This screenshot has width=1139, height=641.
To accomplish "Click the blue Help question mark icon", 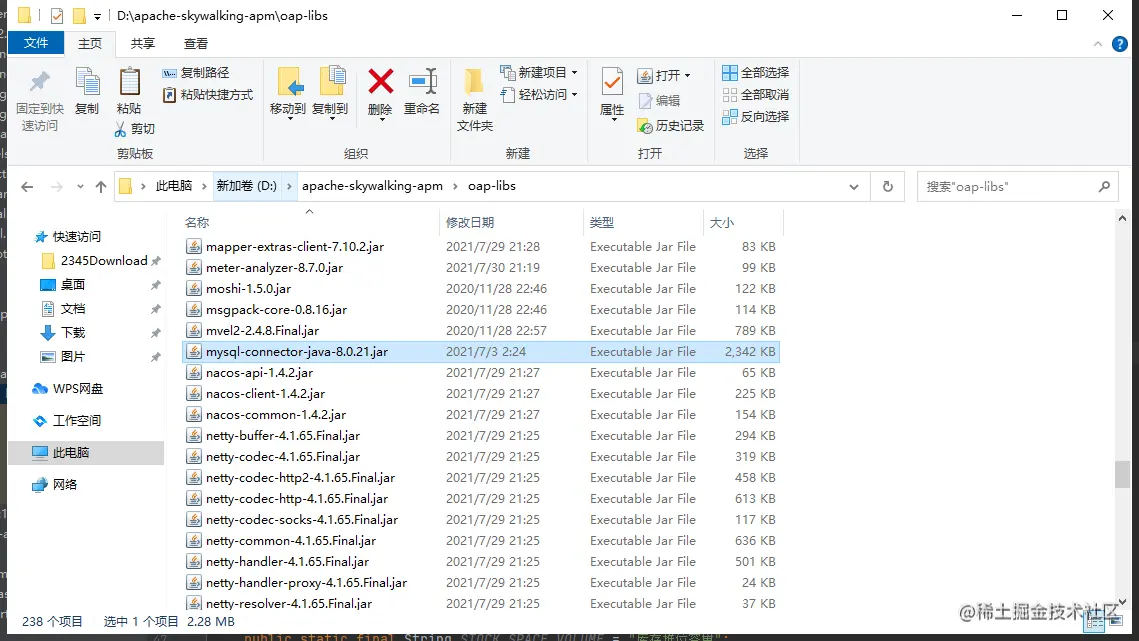I will (1120, 44).
